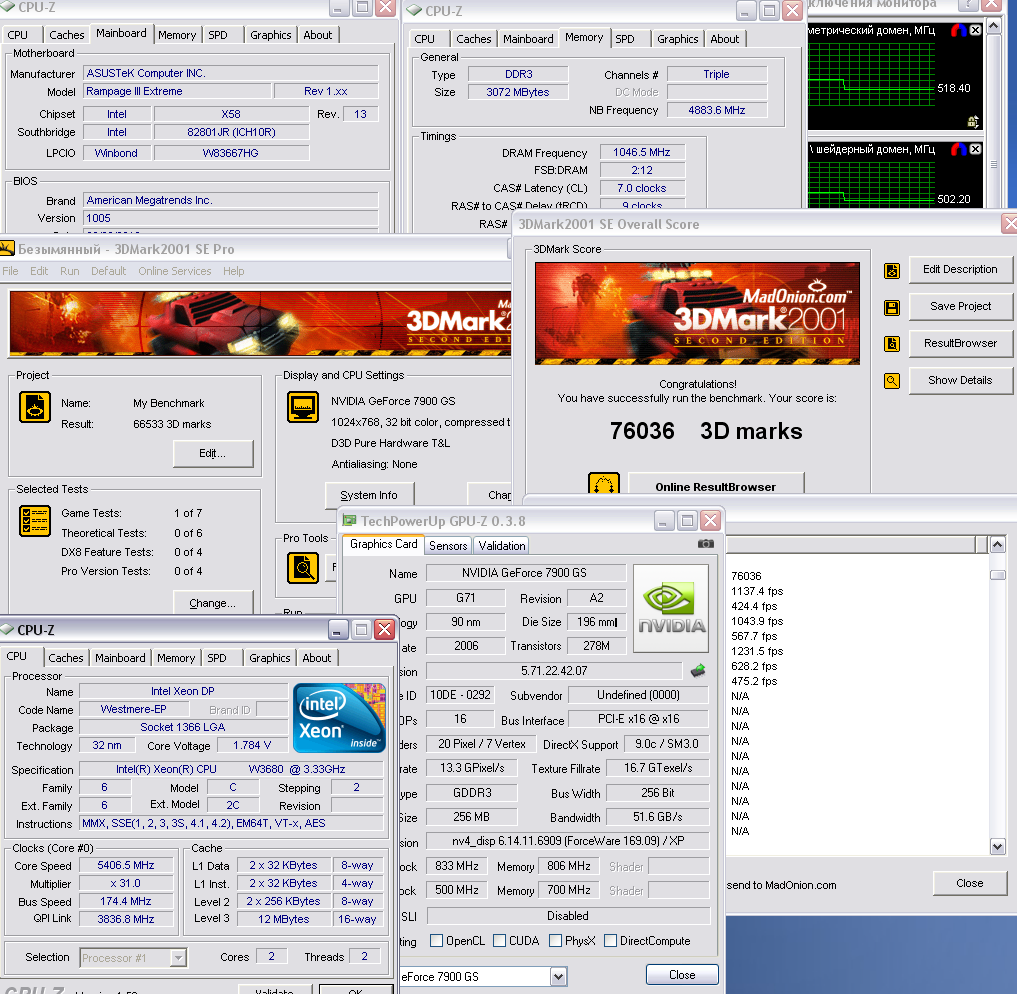This screenshot has height=994, width=1017.
Task: Click the Online ResultBrowser button
Action: (715, 485)
